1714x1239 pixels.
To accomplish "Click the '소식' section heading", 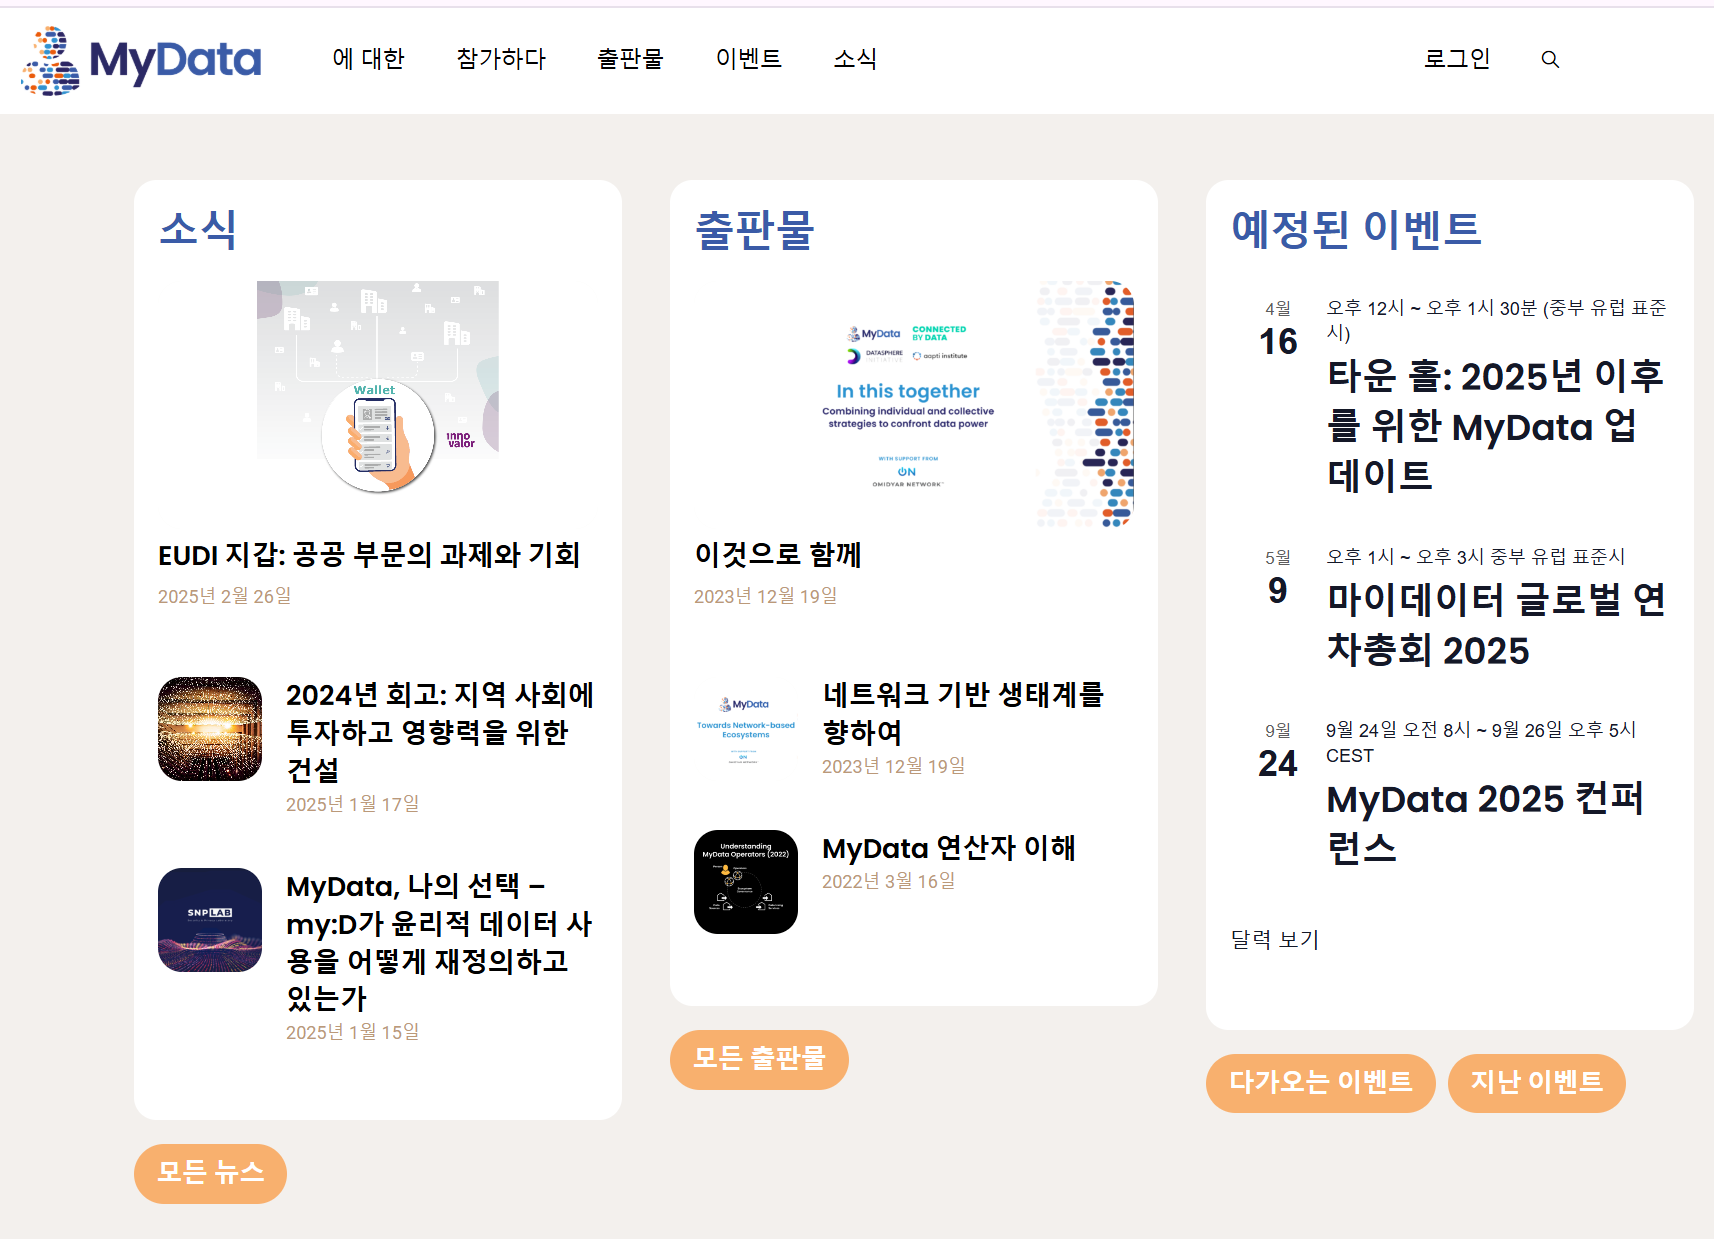I will (x=198, y=229).
